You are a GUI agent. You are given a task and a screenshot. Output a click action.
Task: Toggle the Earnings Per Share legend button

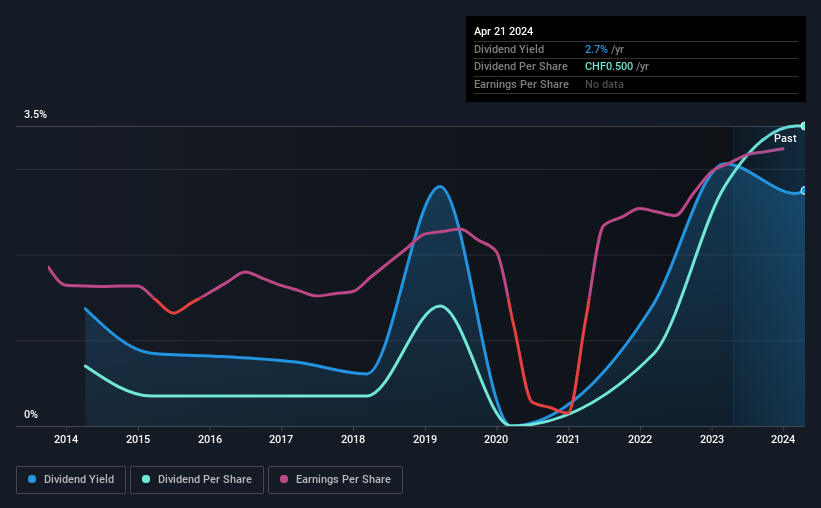(x=335, y=480)
